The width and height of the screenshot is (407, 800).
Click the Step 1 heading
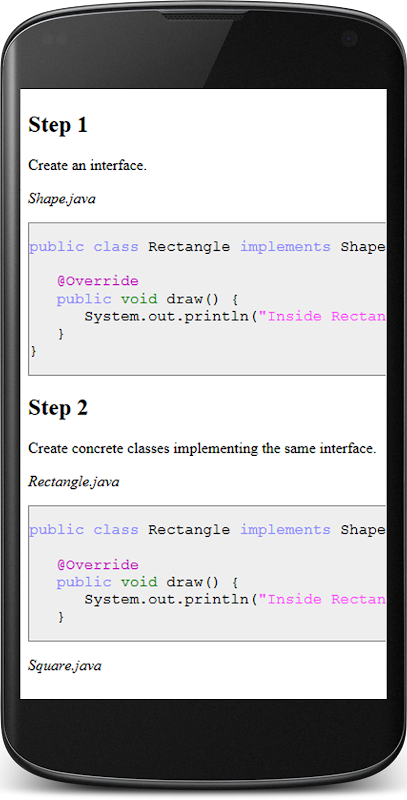[58, 125]
